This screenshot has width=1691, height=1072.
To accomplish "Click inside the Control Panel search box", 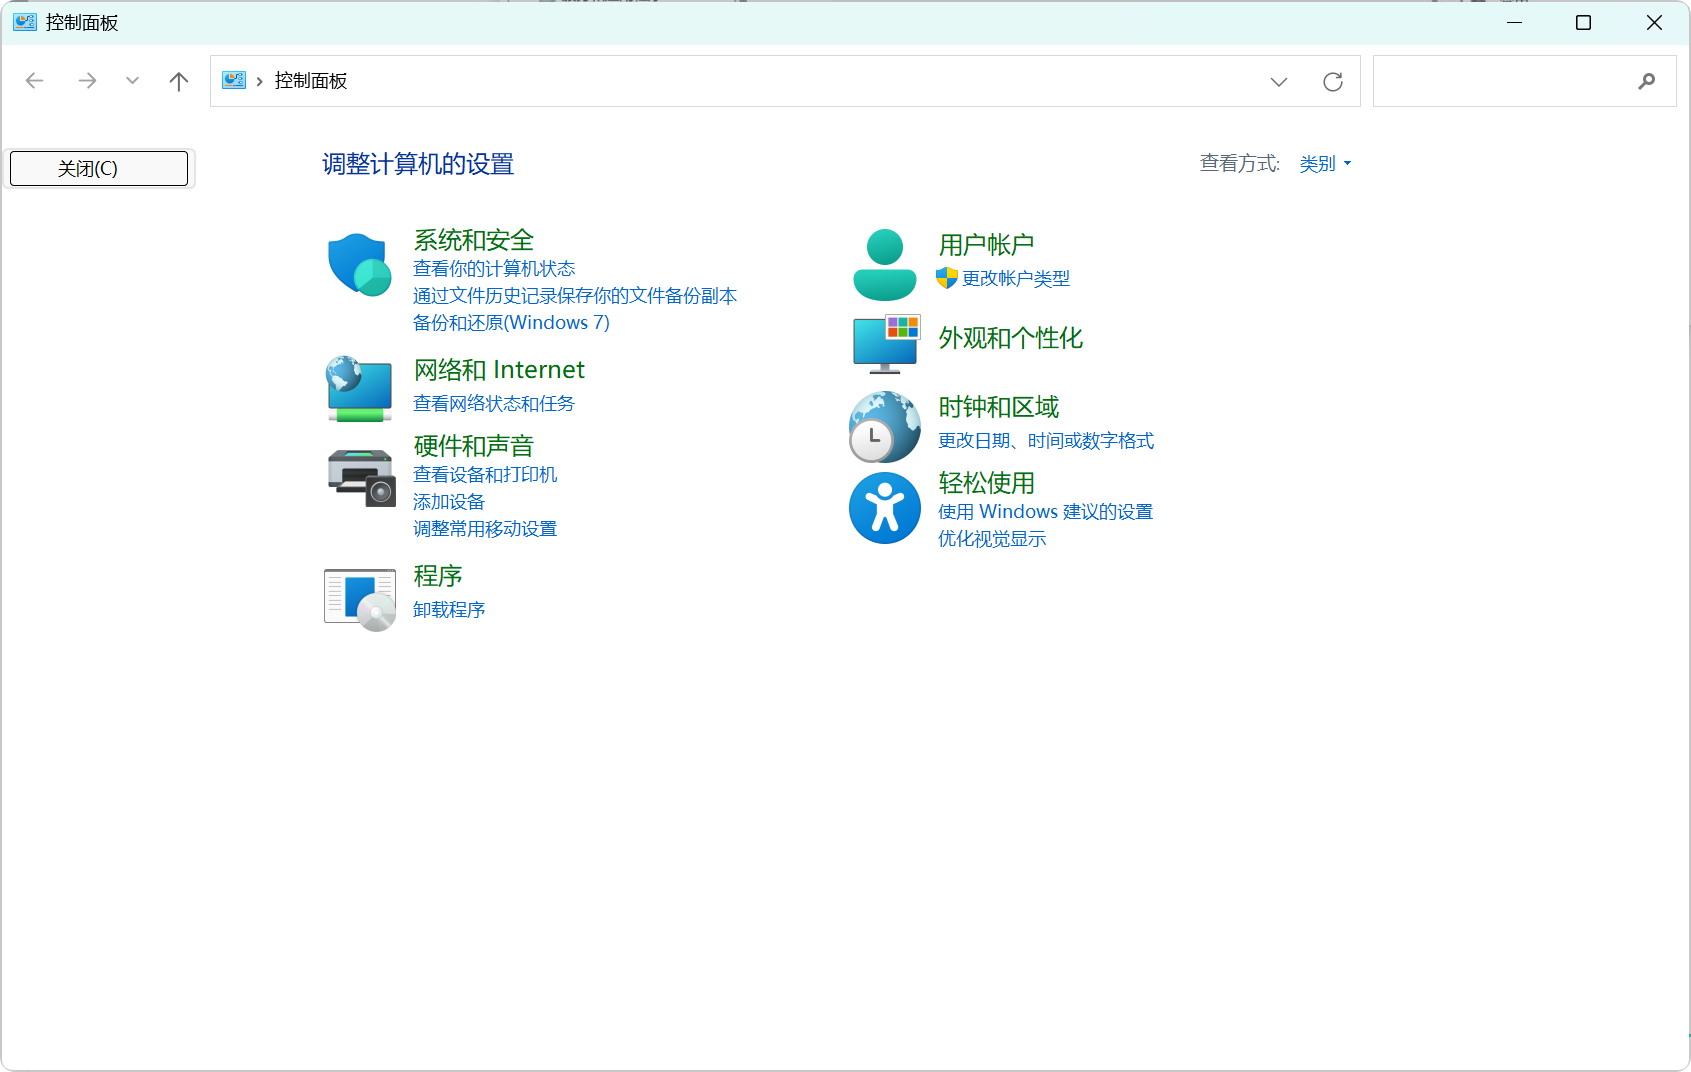I will coord(1505,82).
